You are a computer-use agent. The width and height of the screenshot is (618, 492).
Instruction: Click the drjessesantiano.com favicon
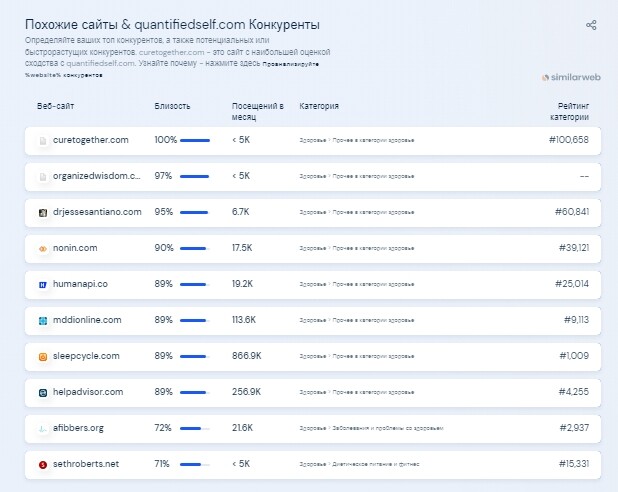43,212
